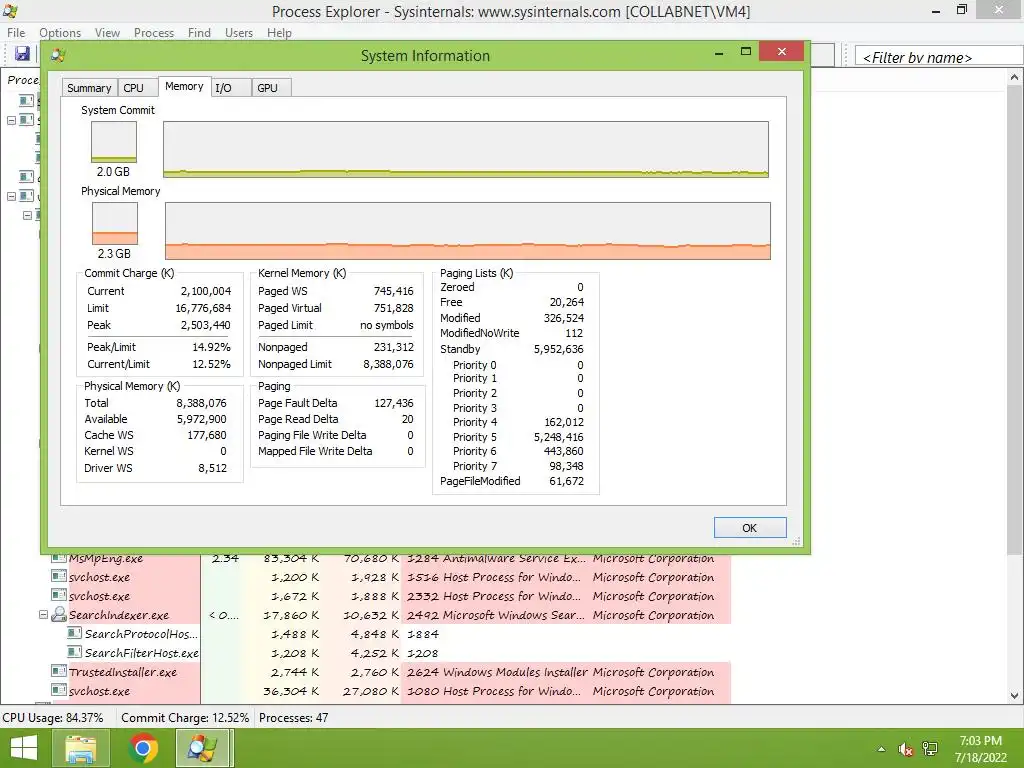
Task: Click the Page Fault Delta value 127,436
Action: [394, 403]
